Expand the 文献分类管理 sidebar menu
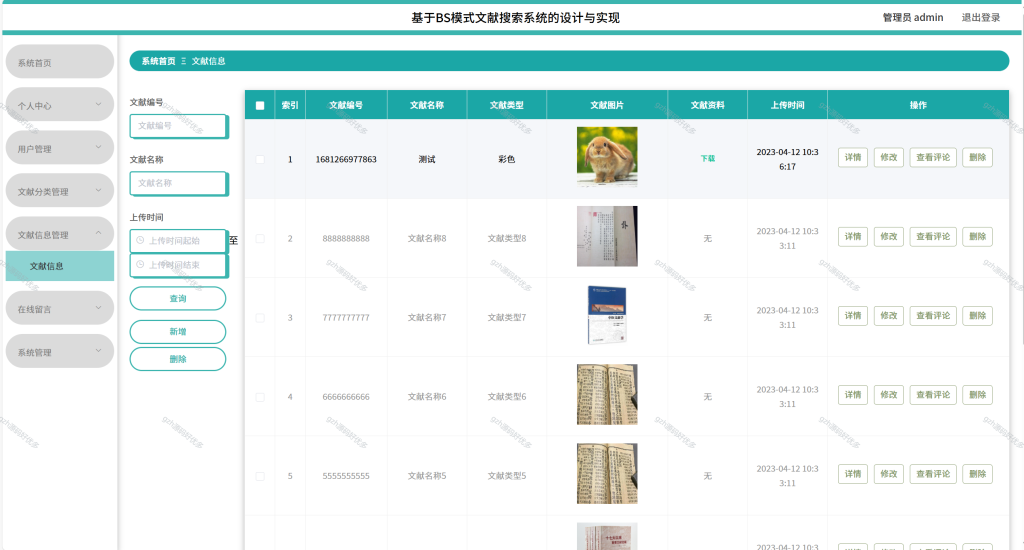 pos(60,191)
